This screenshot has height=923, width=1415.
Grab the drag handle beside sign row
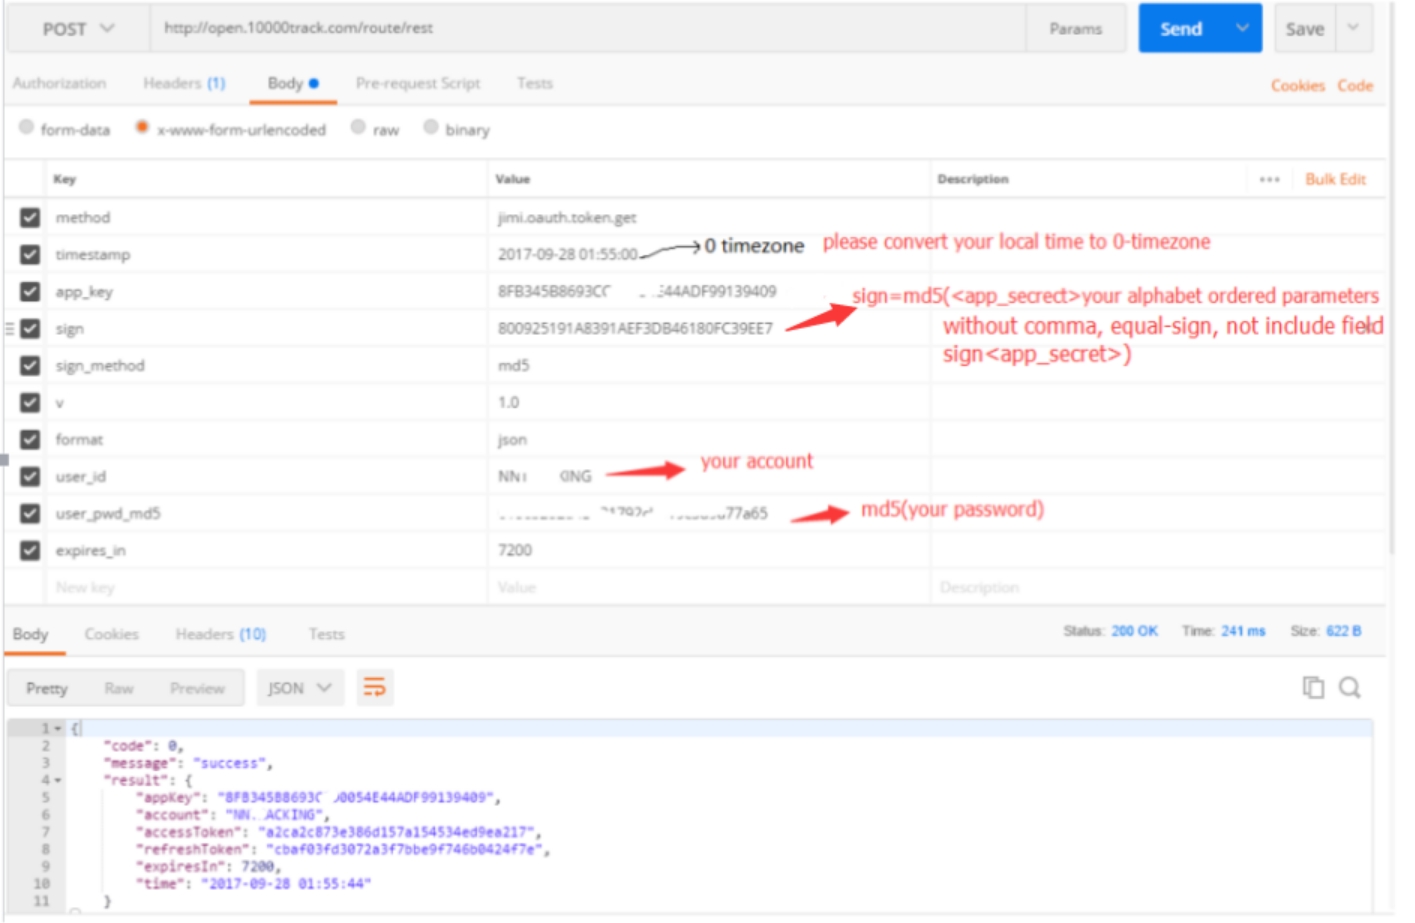[10, 329]
